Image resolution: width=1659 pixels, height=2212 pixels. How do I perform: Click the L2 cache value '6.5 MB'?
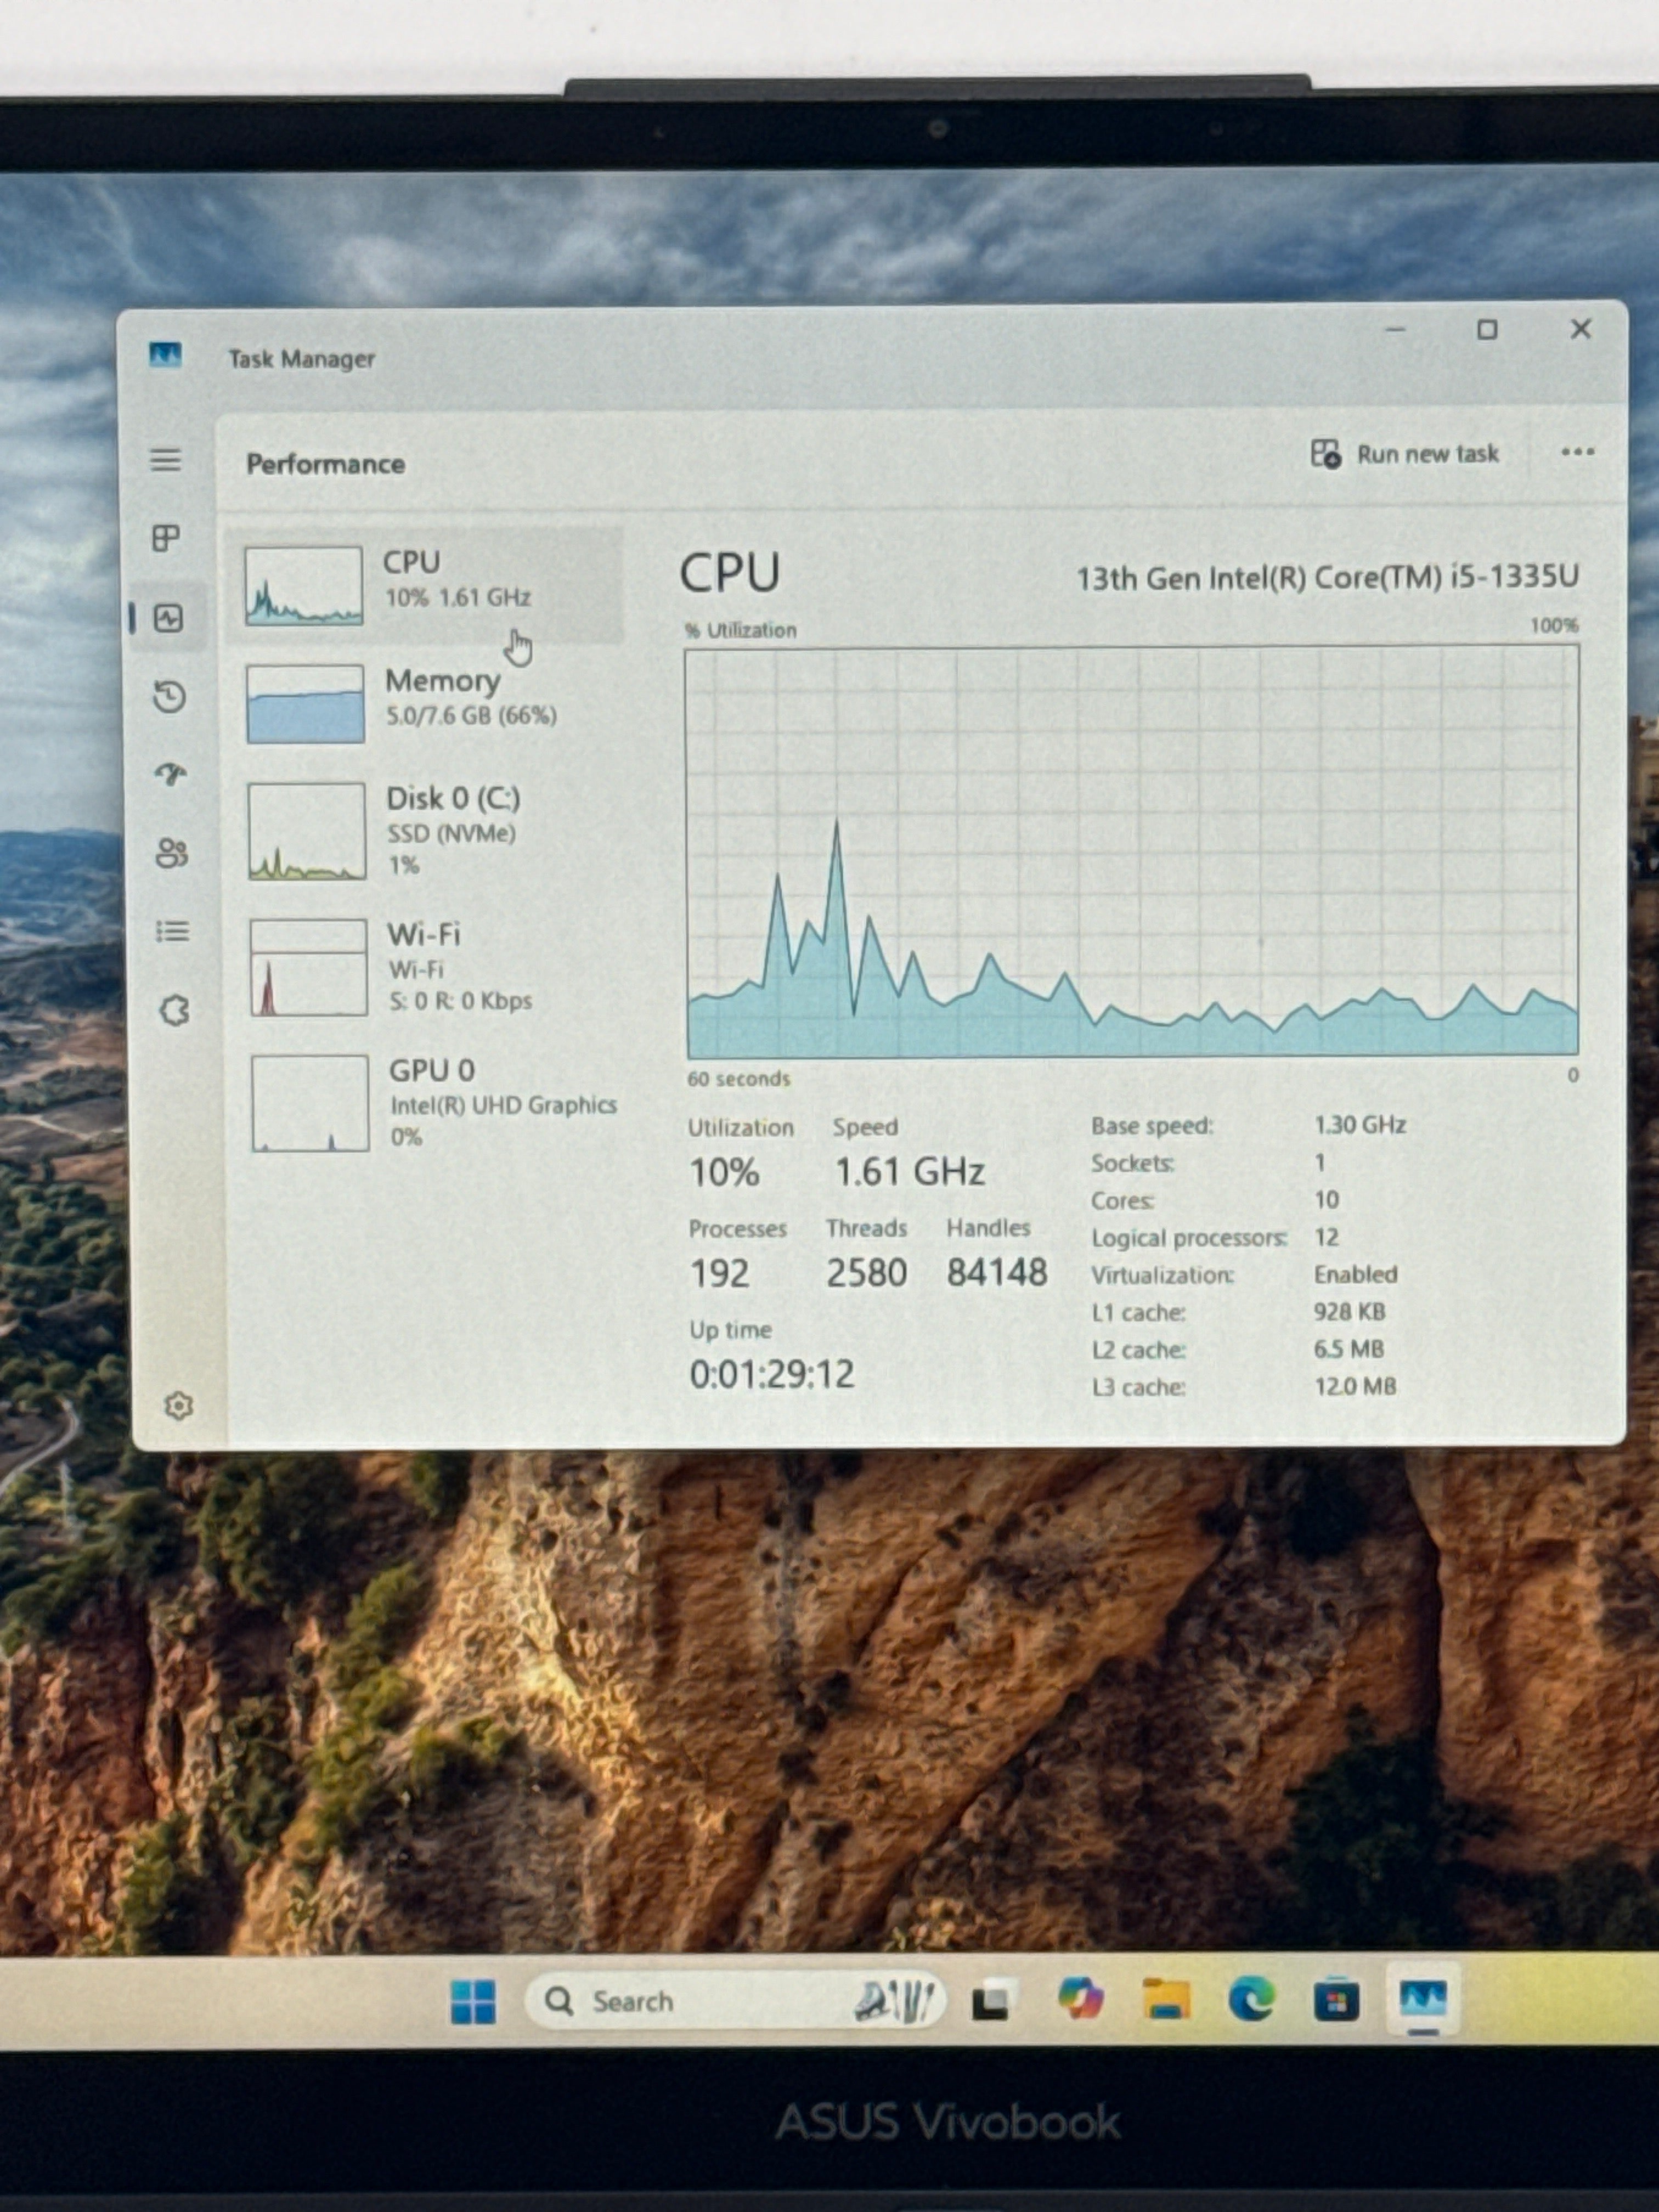(1349, 1349)
